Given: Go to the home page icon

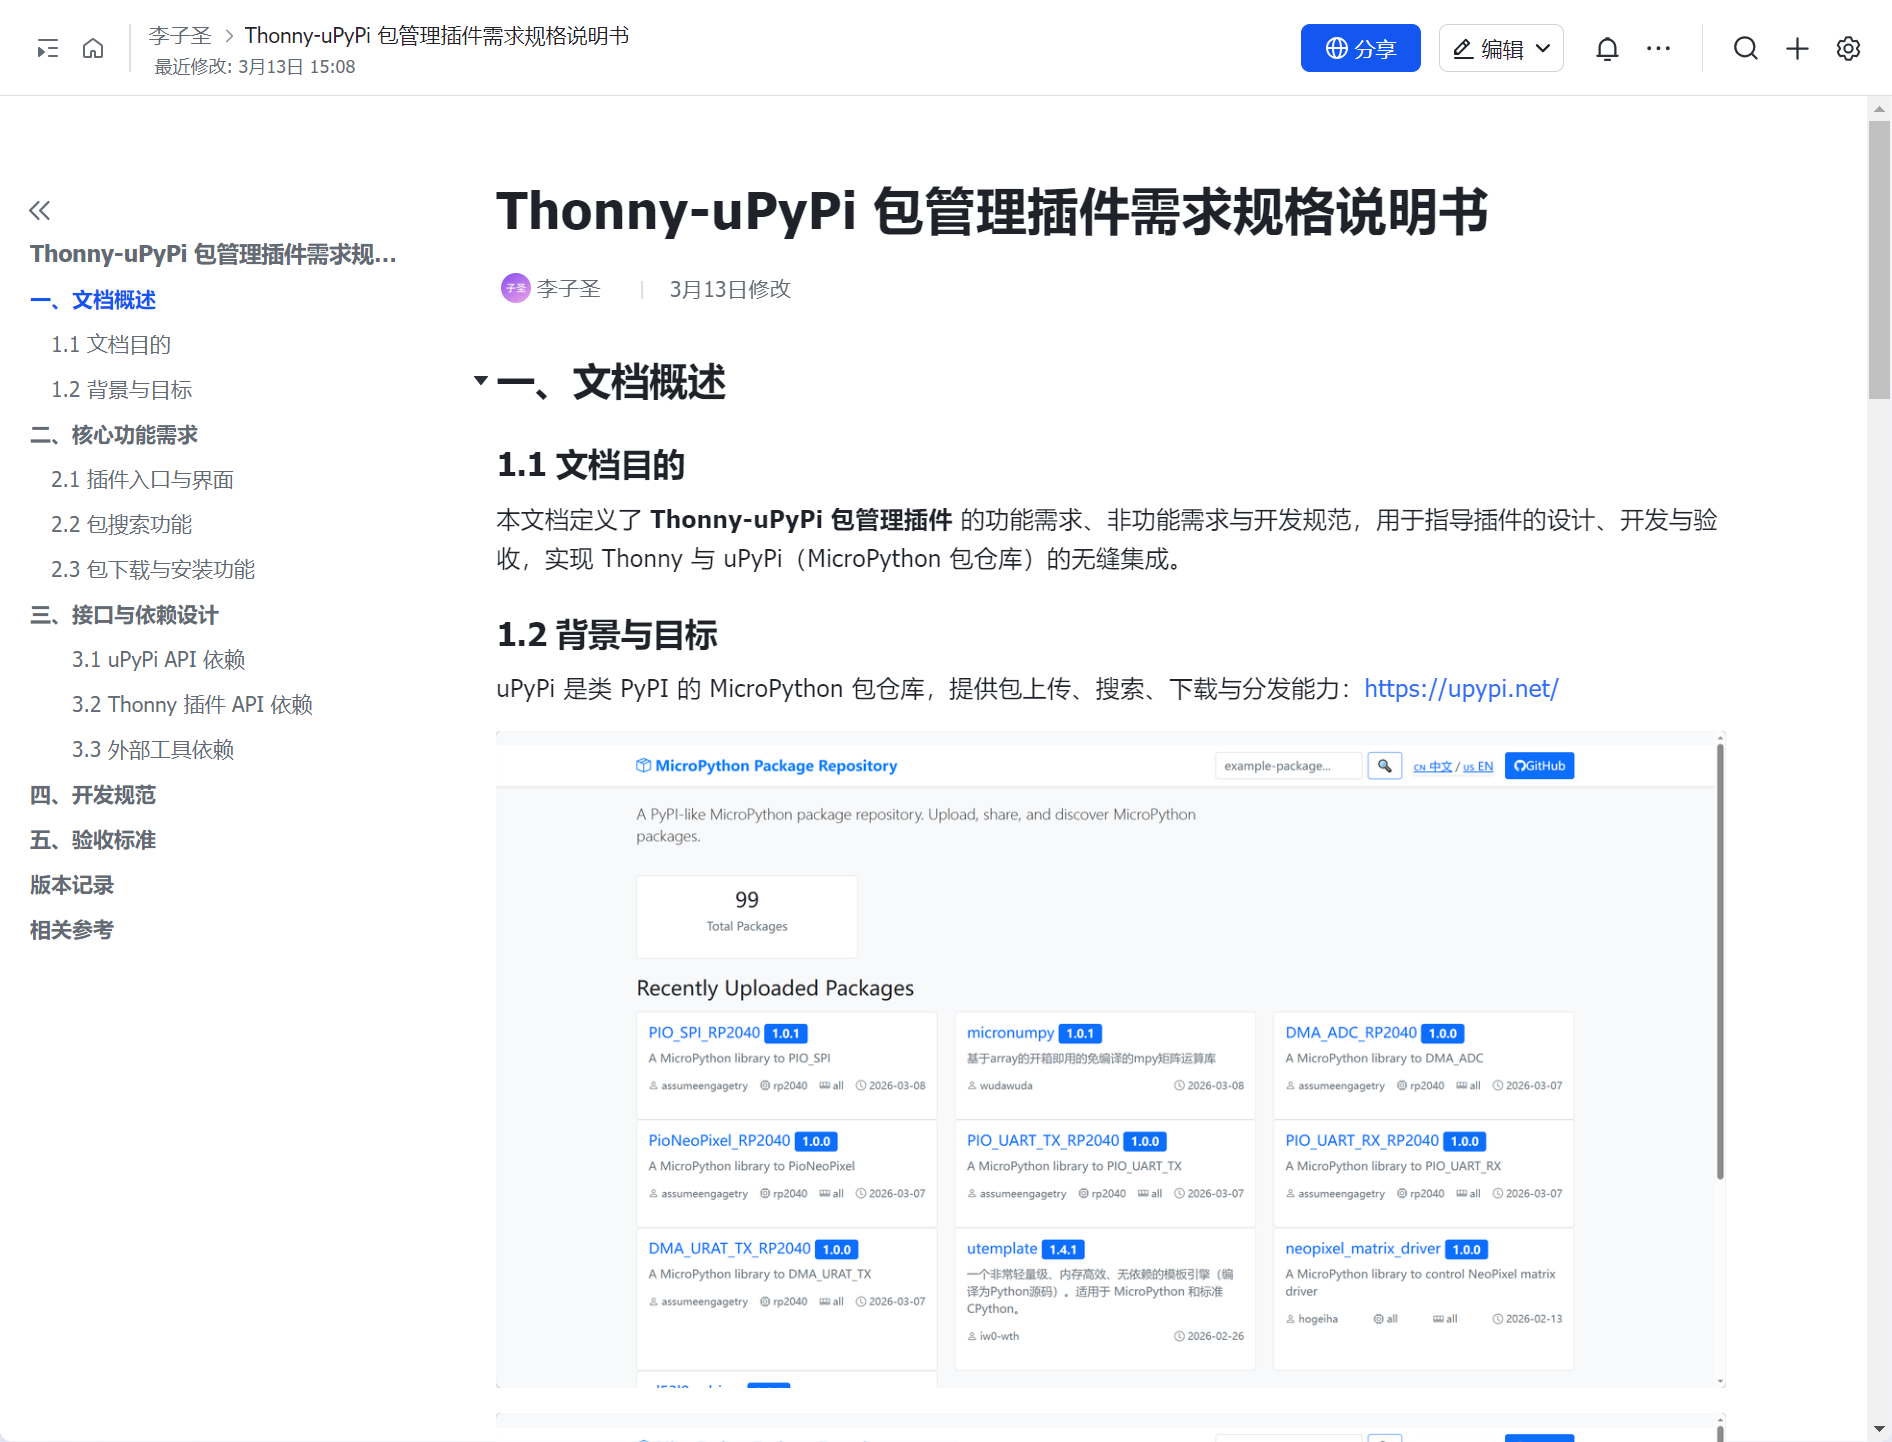Looking at the screenshot, I should (x=93, y=48).
